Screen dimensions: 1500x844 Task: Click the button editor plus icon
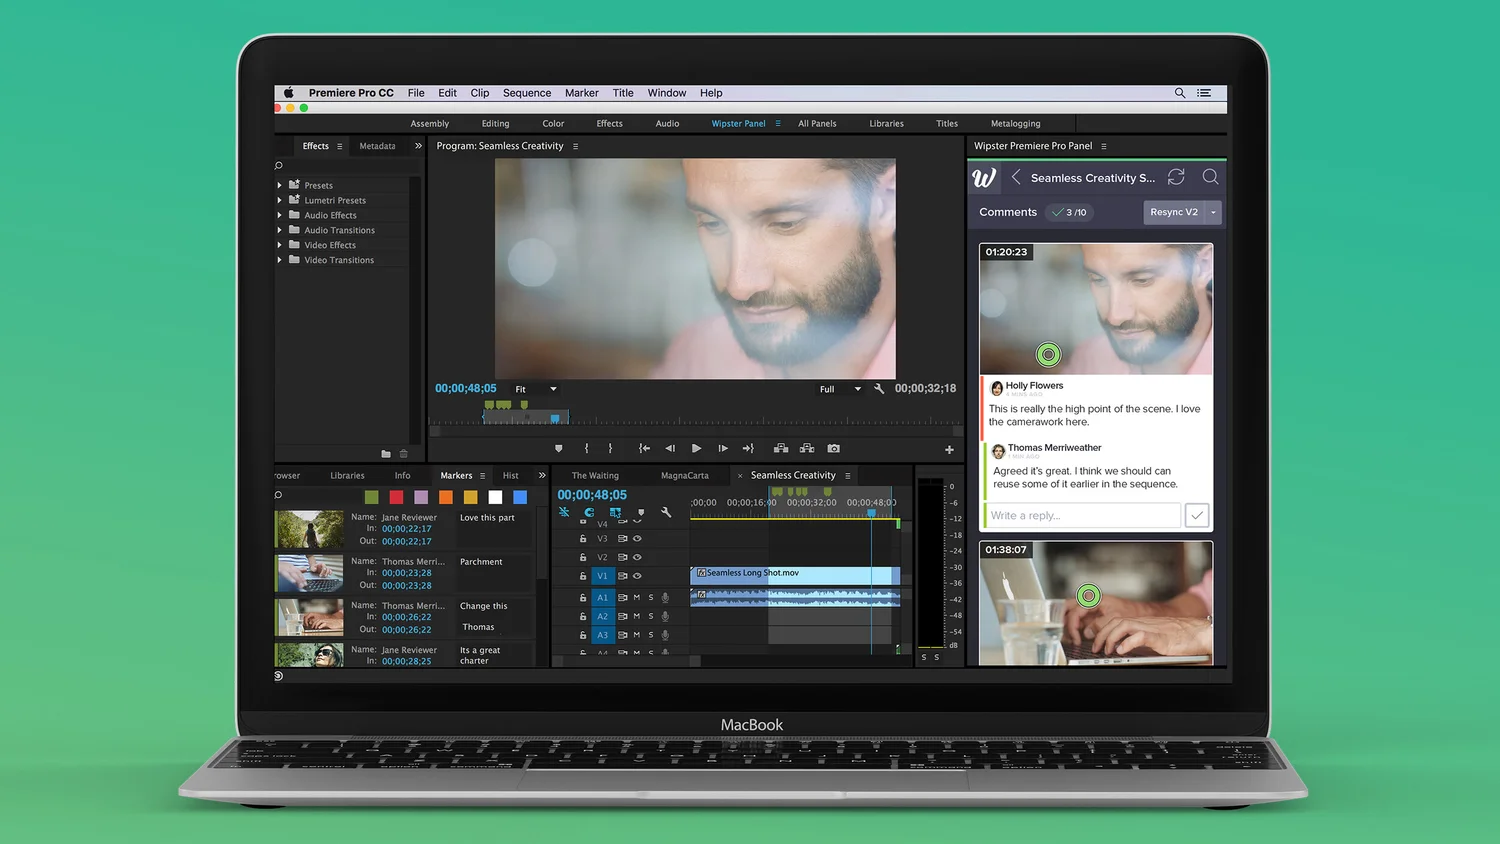tap(949, 450)
